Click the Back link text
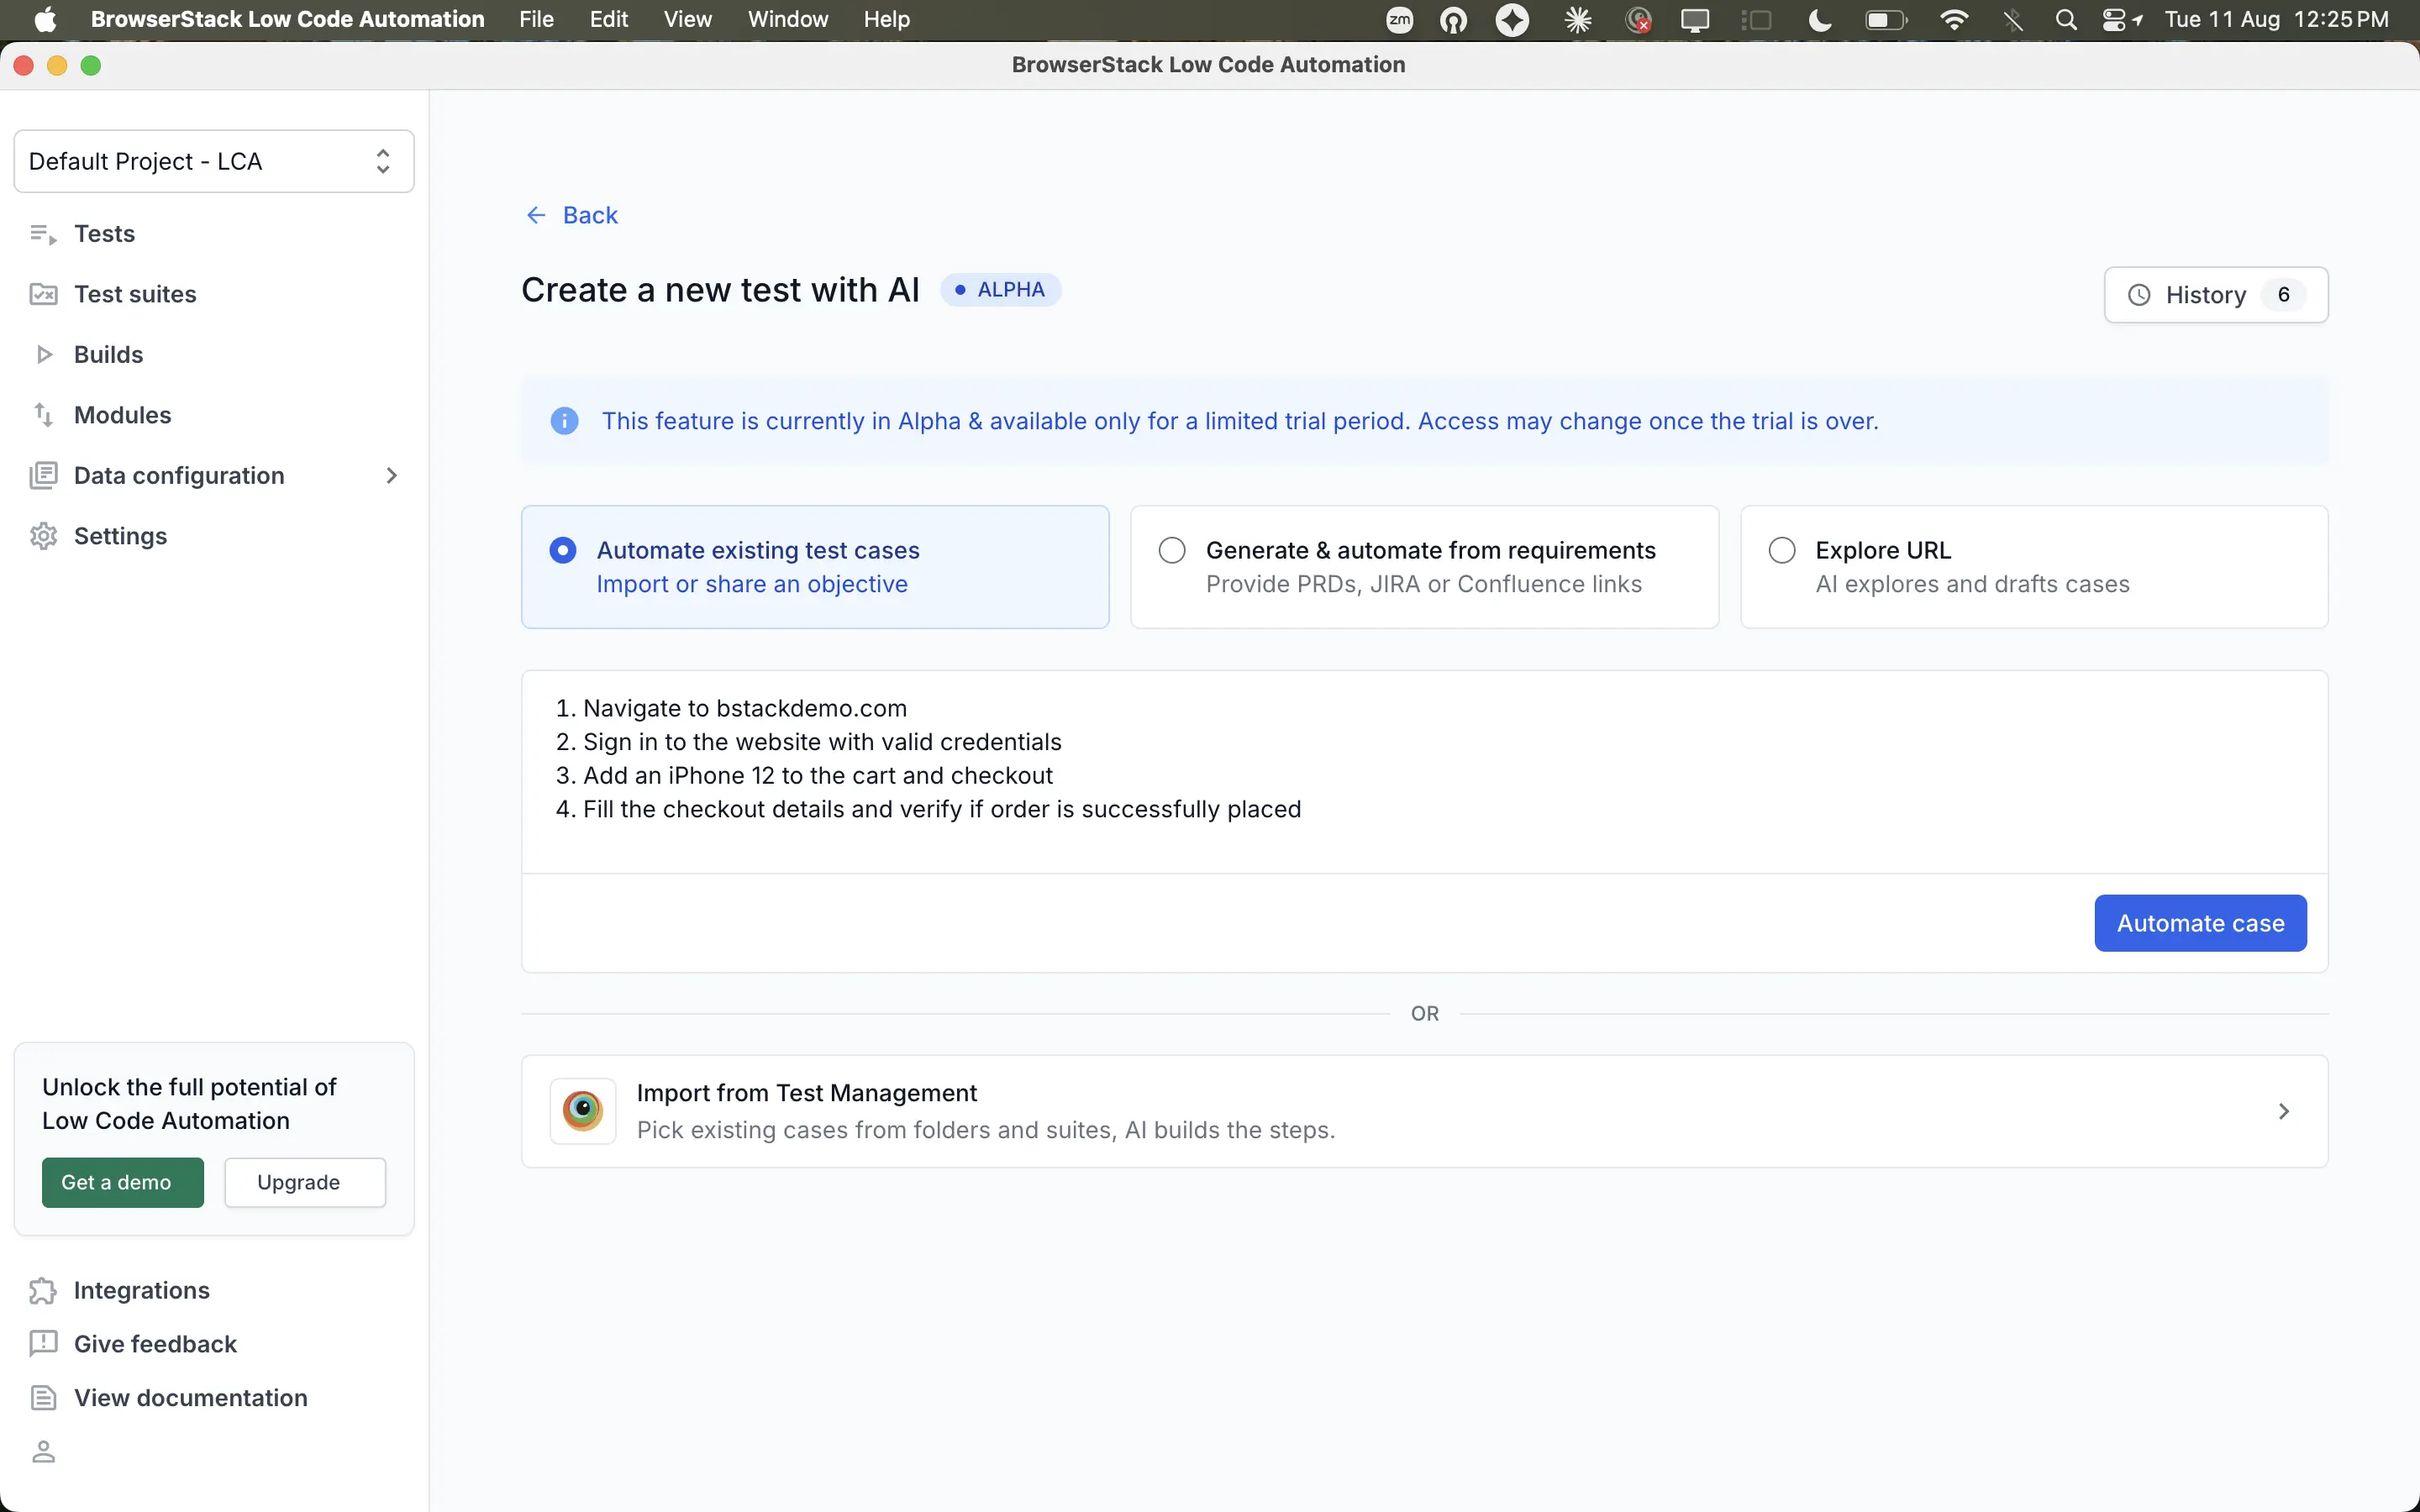This screenshot has height=1512, width=2420. coord(590,215)
